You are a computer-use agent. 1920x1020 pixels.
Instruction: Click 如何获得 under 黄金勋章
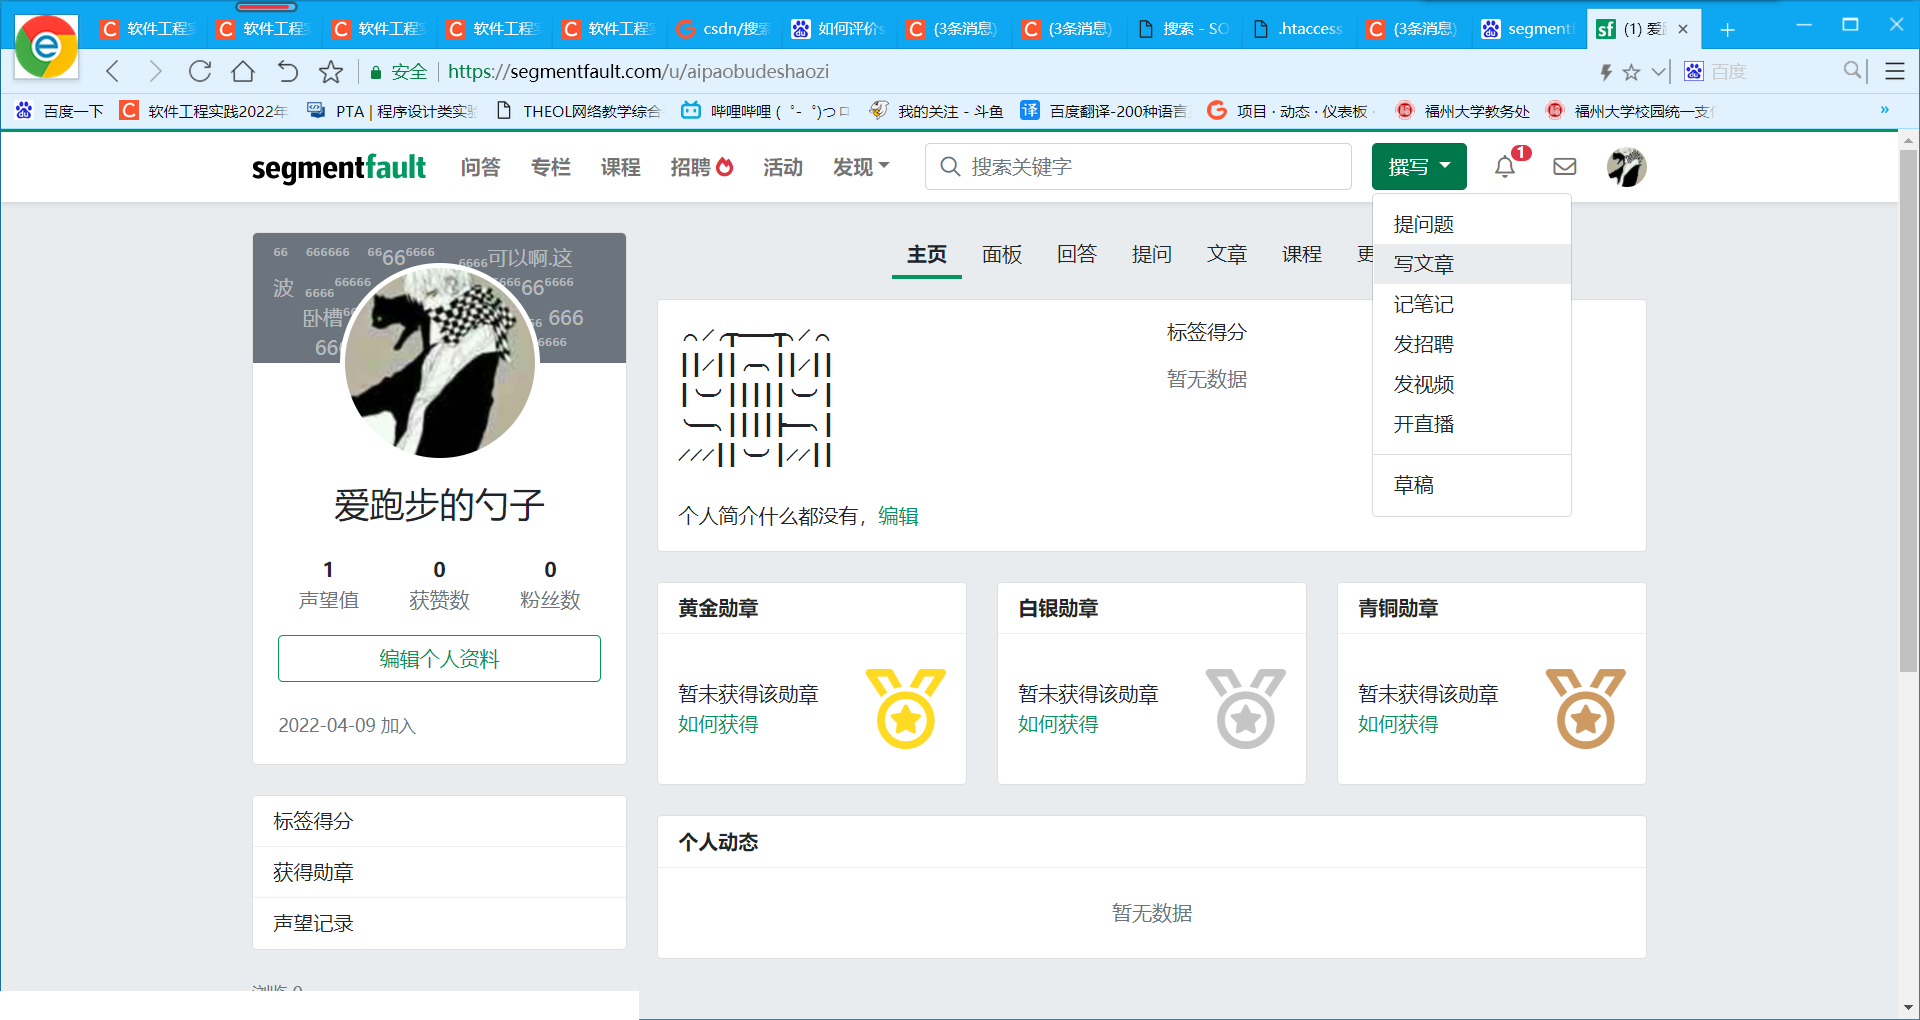[x=718, y=724]
